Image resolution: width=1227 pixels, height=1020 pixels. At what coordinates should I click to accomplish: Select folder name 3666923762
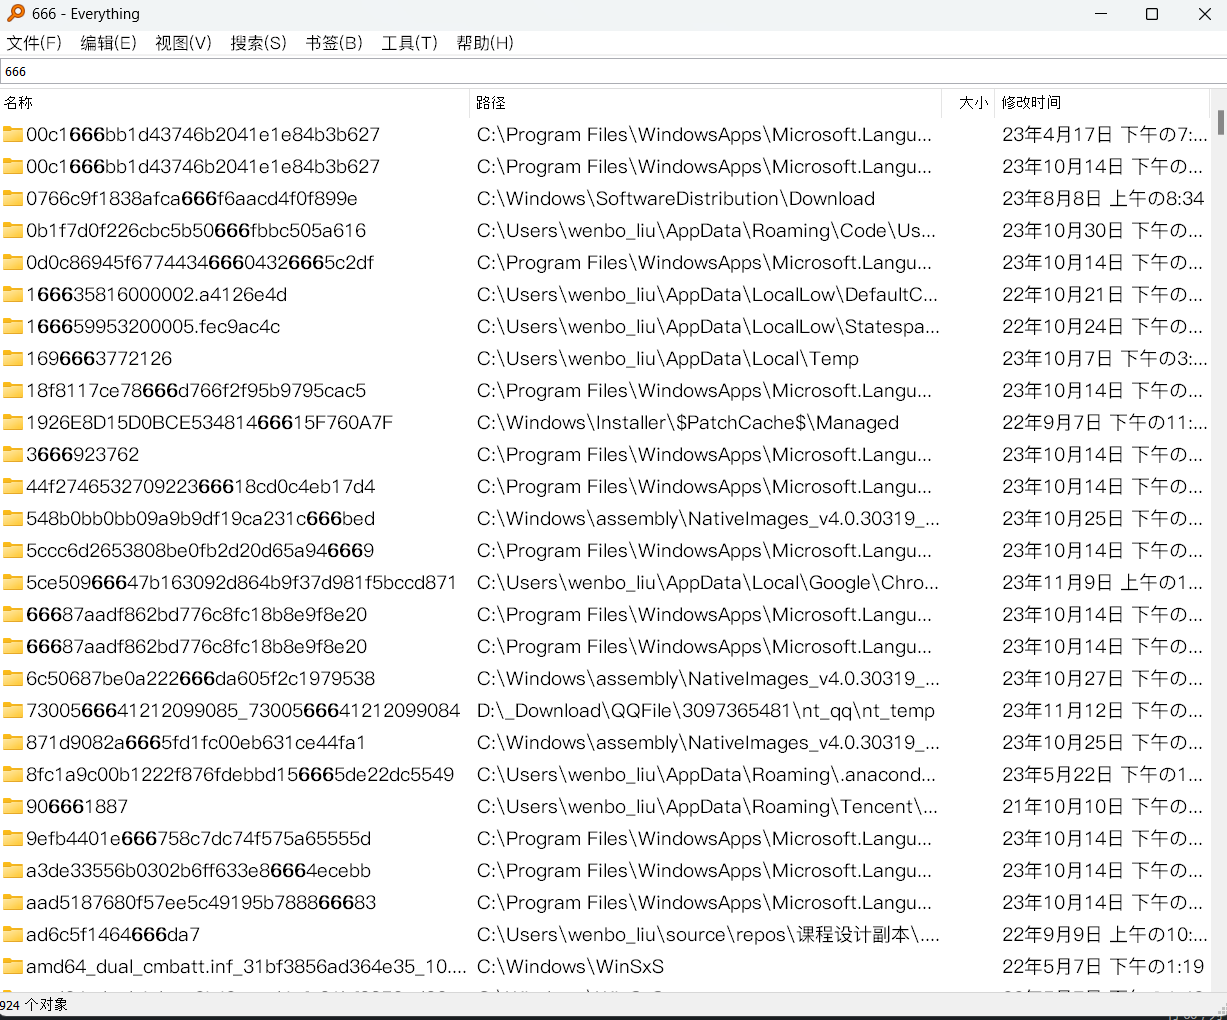83,455
